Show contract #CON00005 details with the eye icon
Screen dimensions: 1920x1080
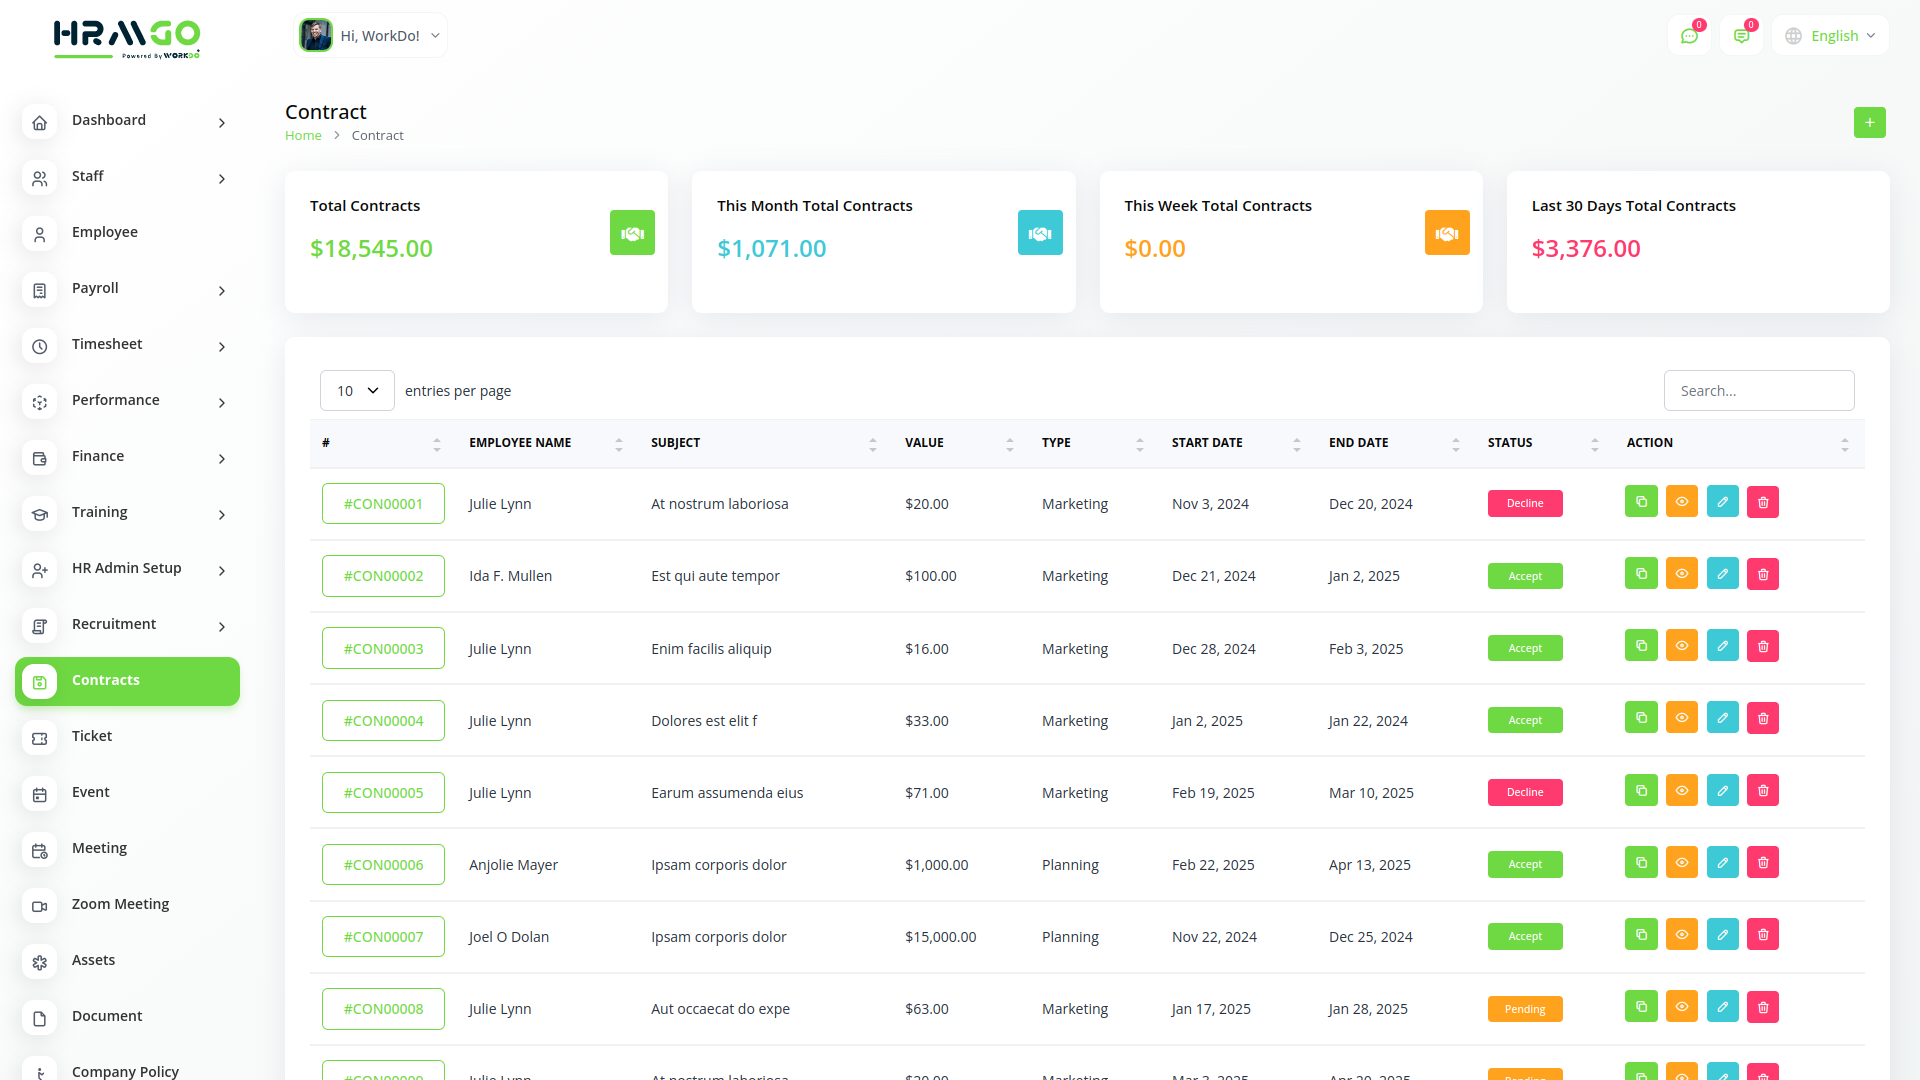tap(1682, 790)
